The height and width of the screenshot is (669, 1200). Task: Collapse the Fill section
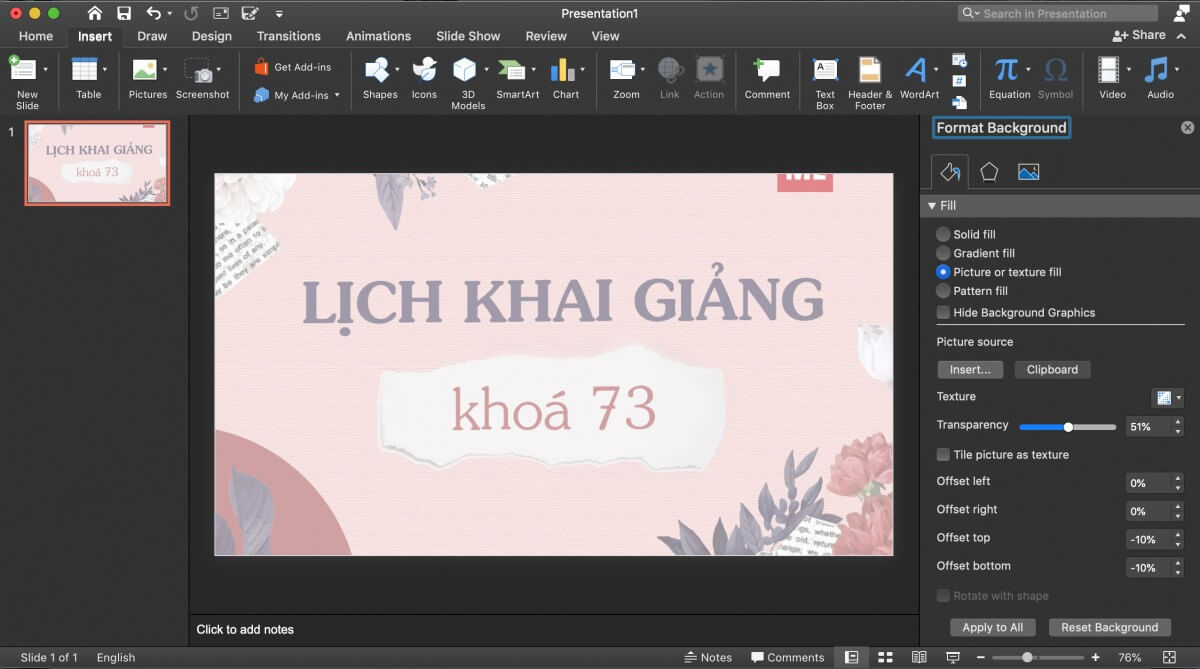click(x=932, y=206)
